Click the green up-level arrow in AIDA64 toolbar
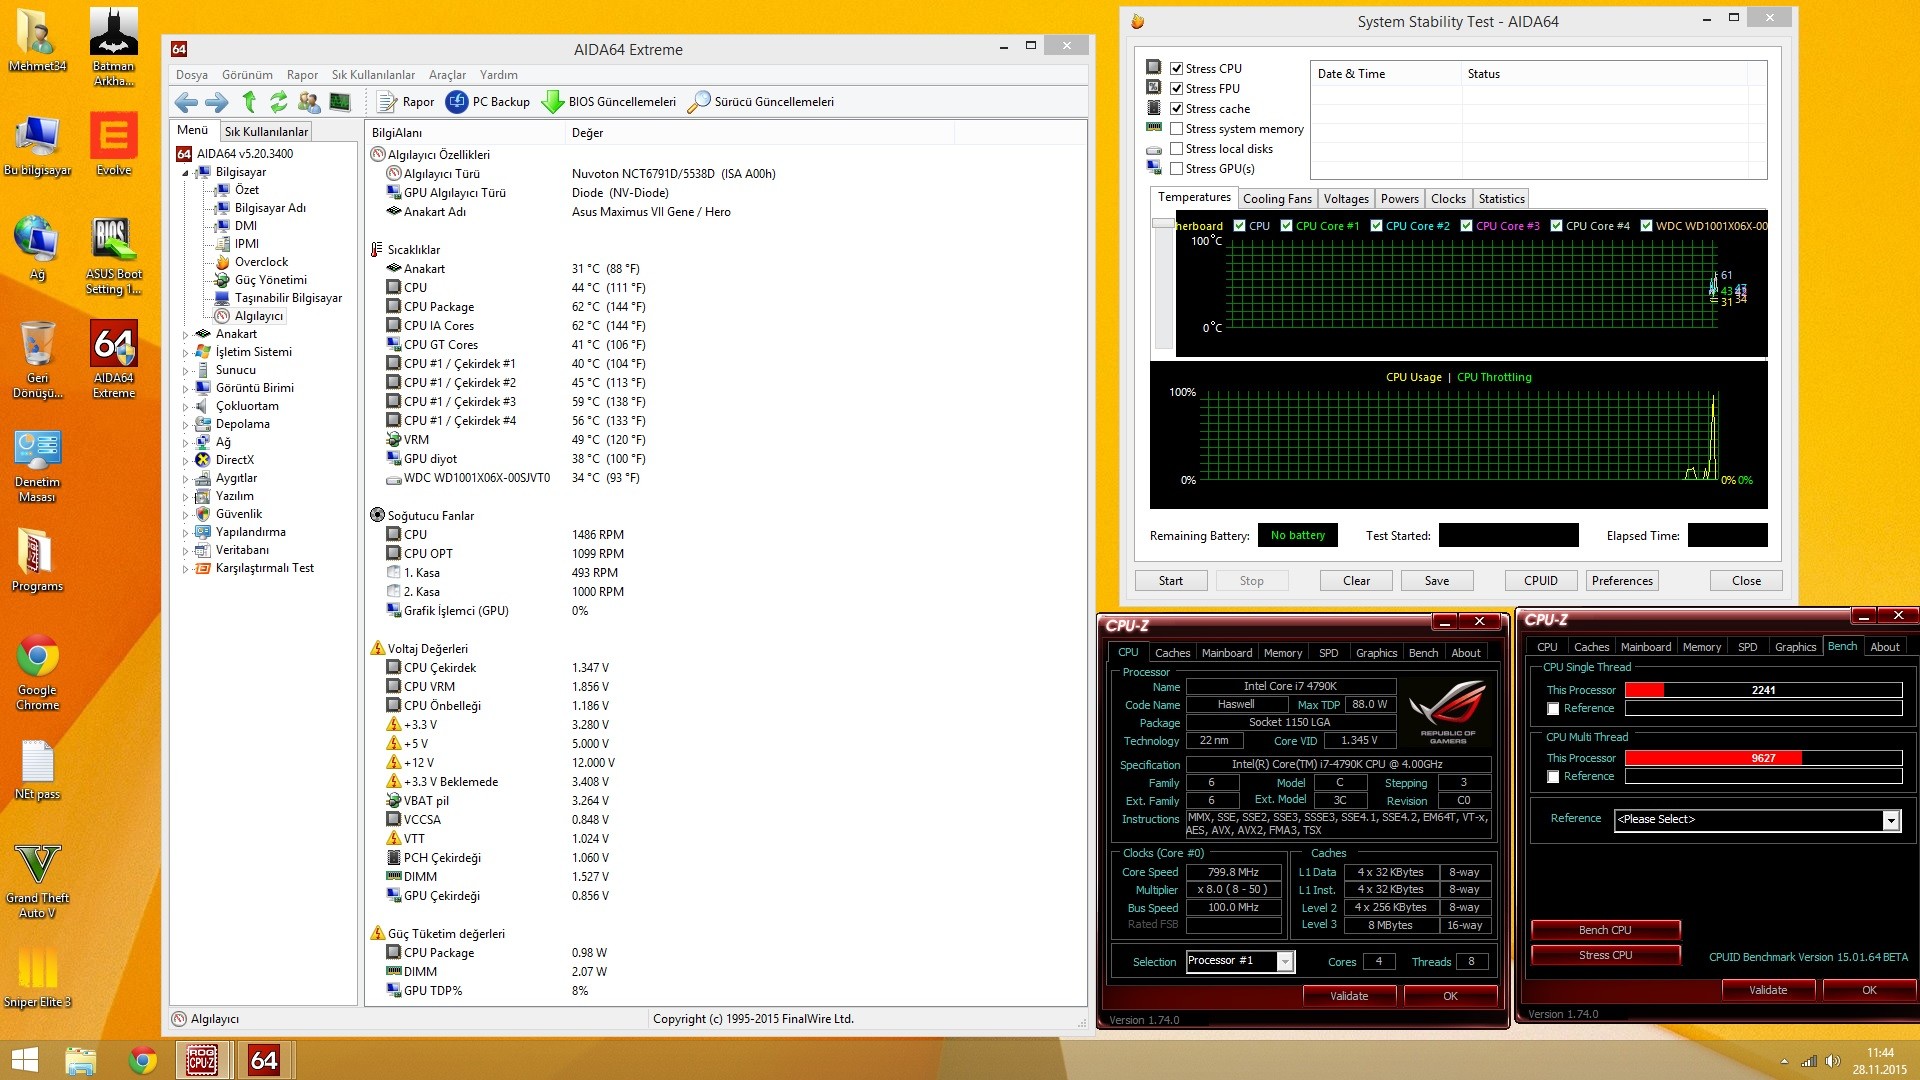 click(x=249, y=102)
